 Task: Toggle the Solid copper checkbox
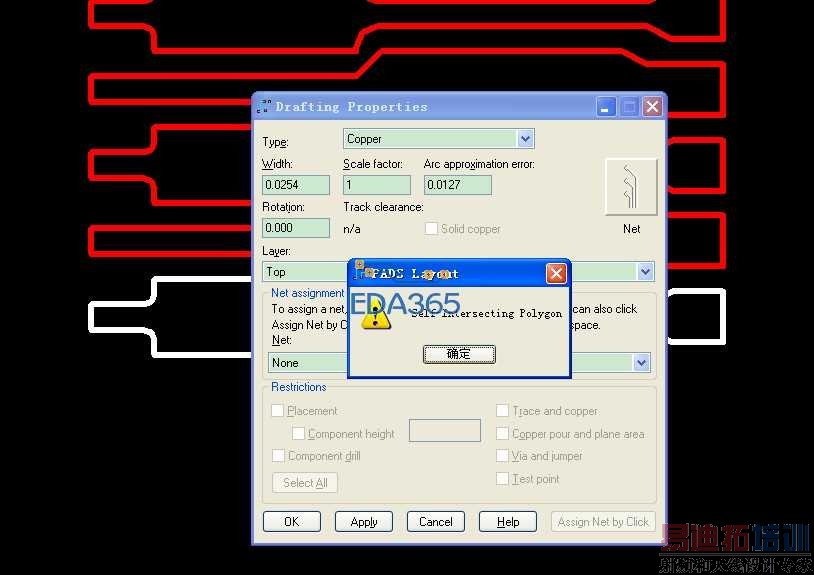click(x=431, y=229)
